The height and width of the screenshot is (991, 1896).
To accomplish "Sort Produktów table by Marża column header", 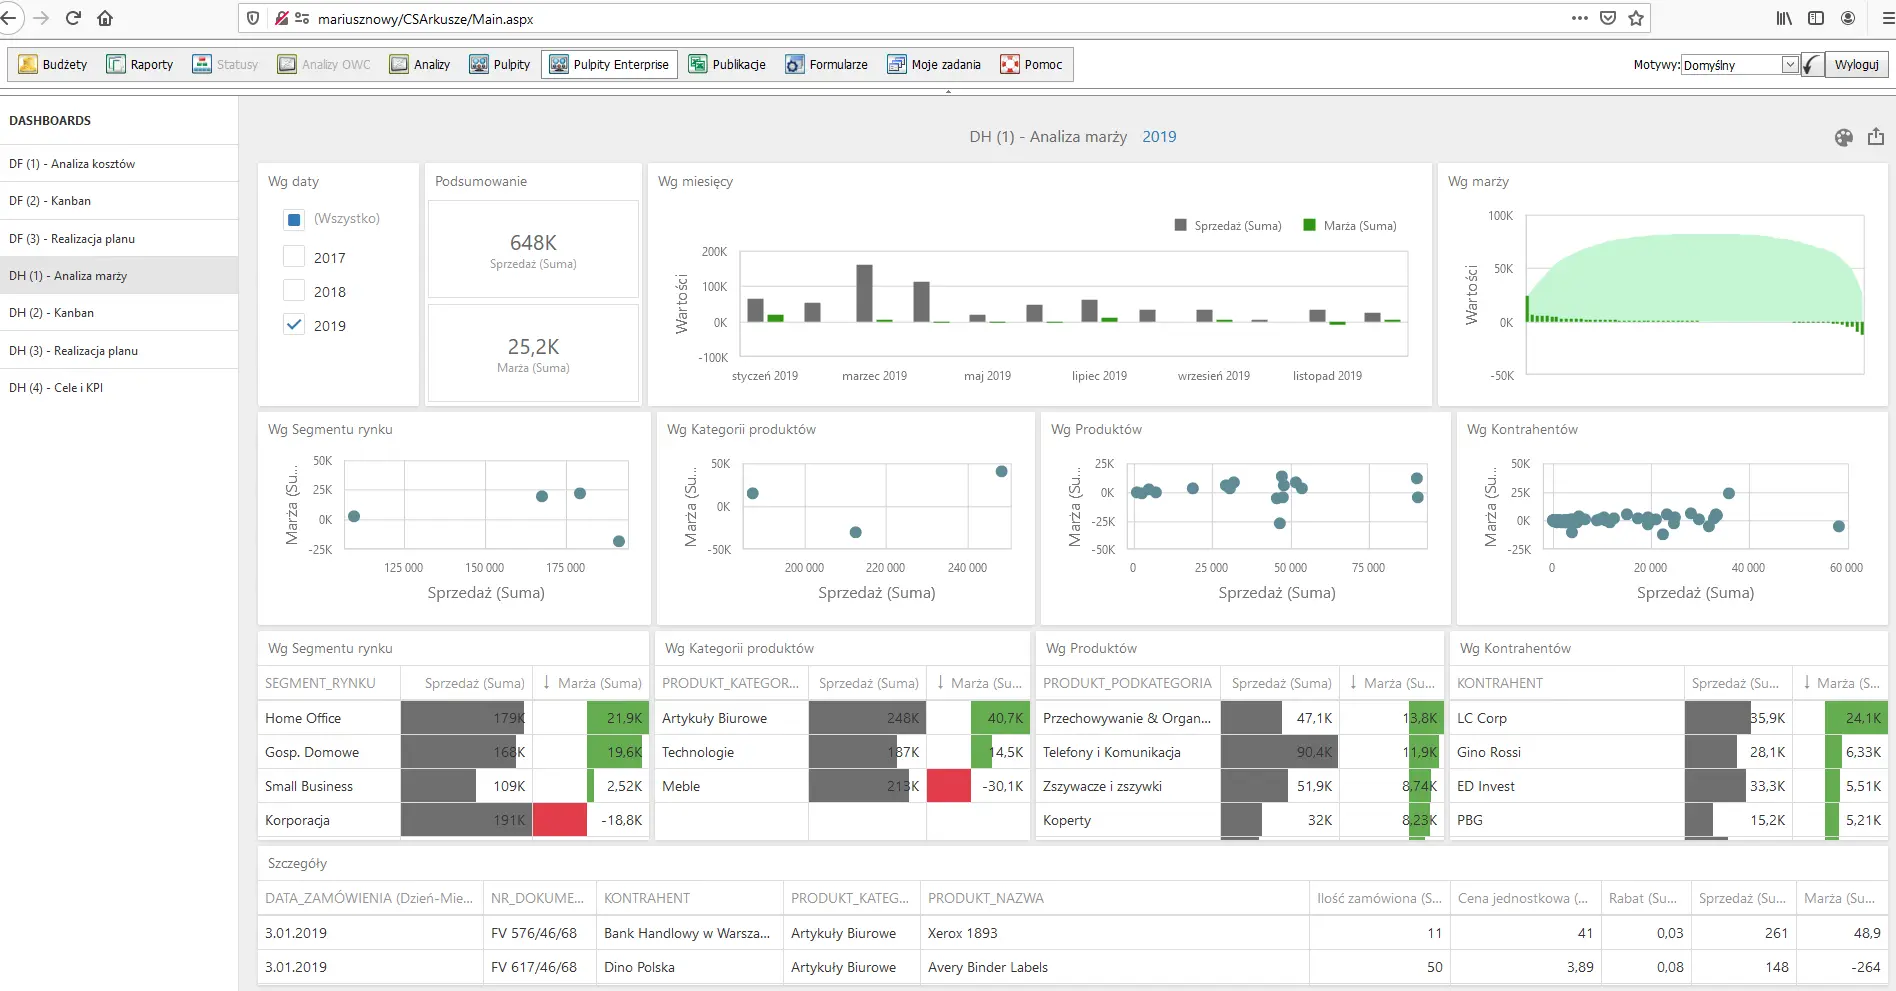I will coord(1392,683).
